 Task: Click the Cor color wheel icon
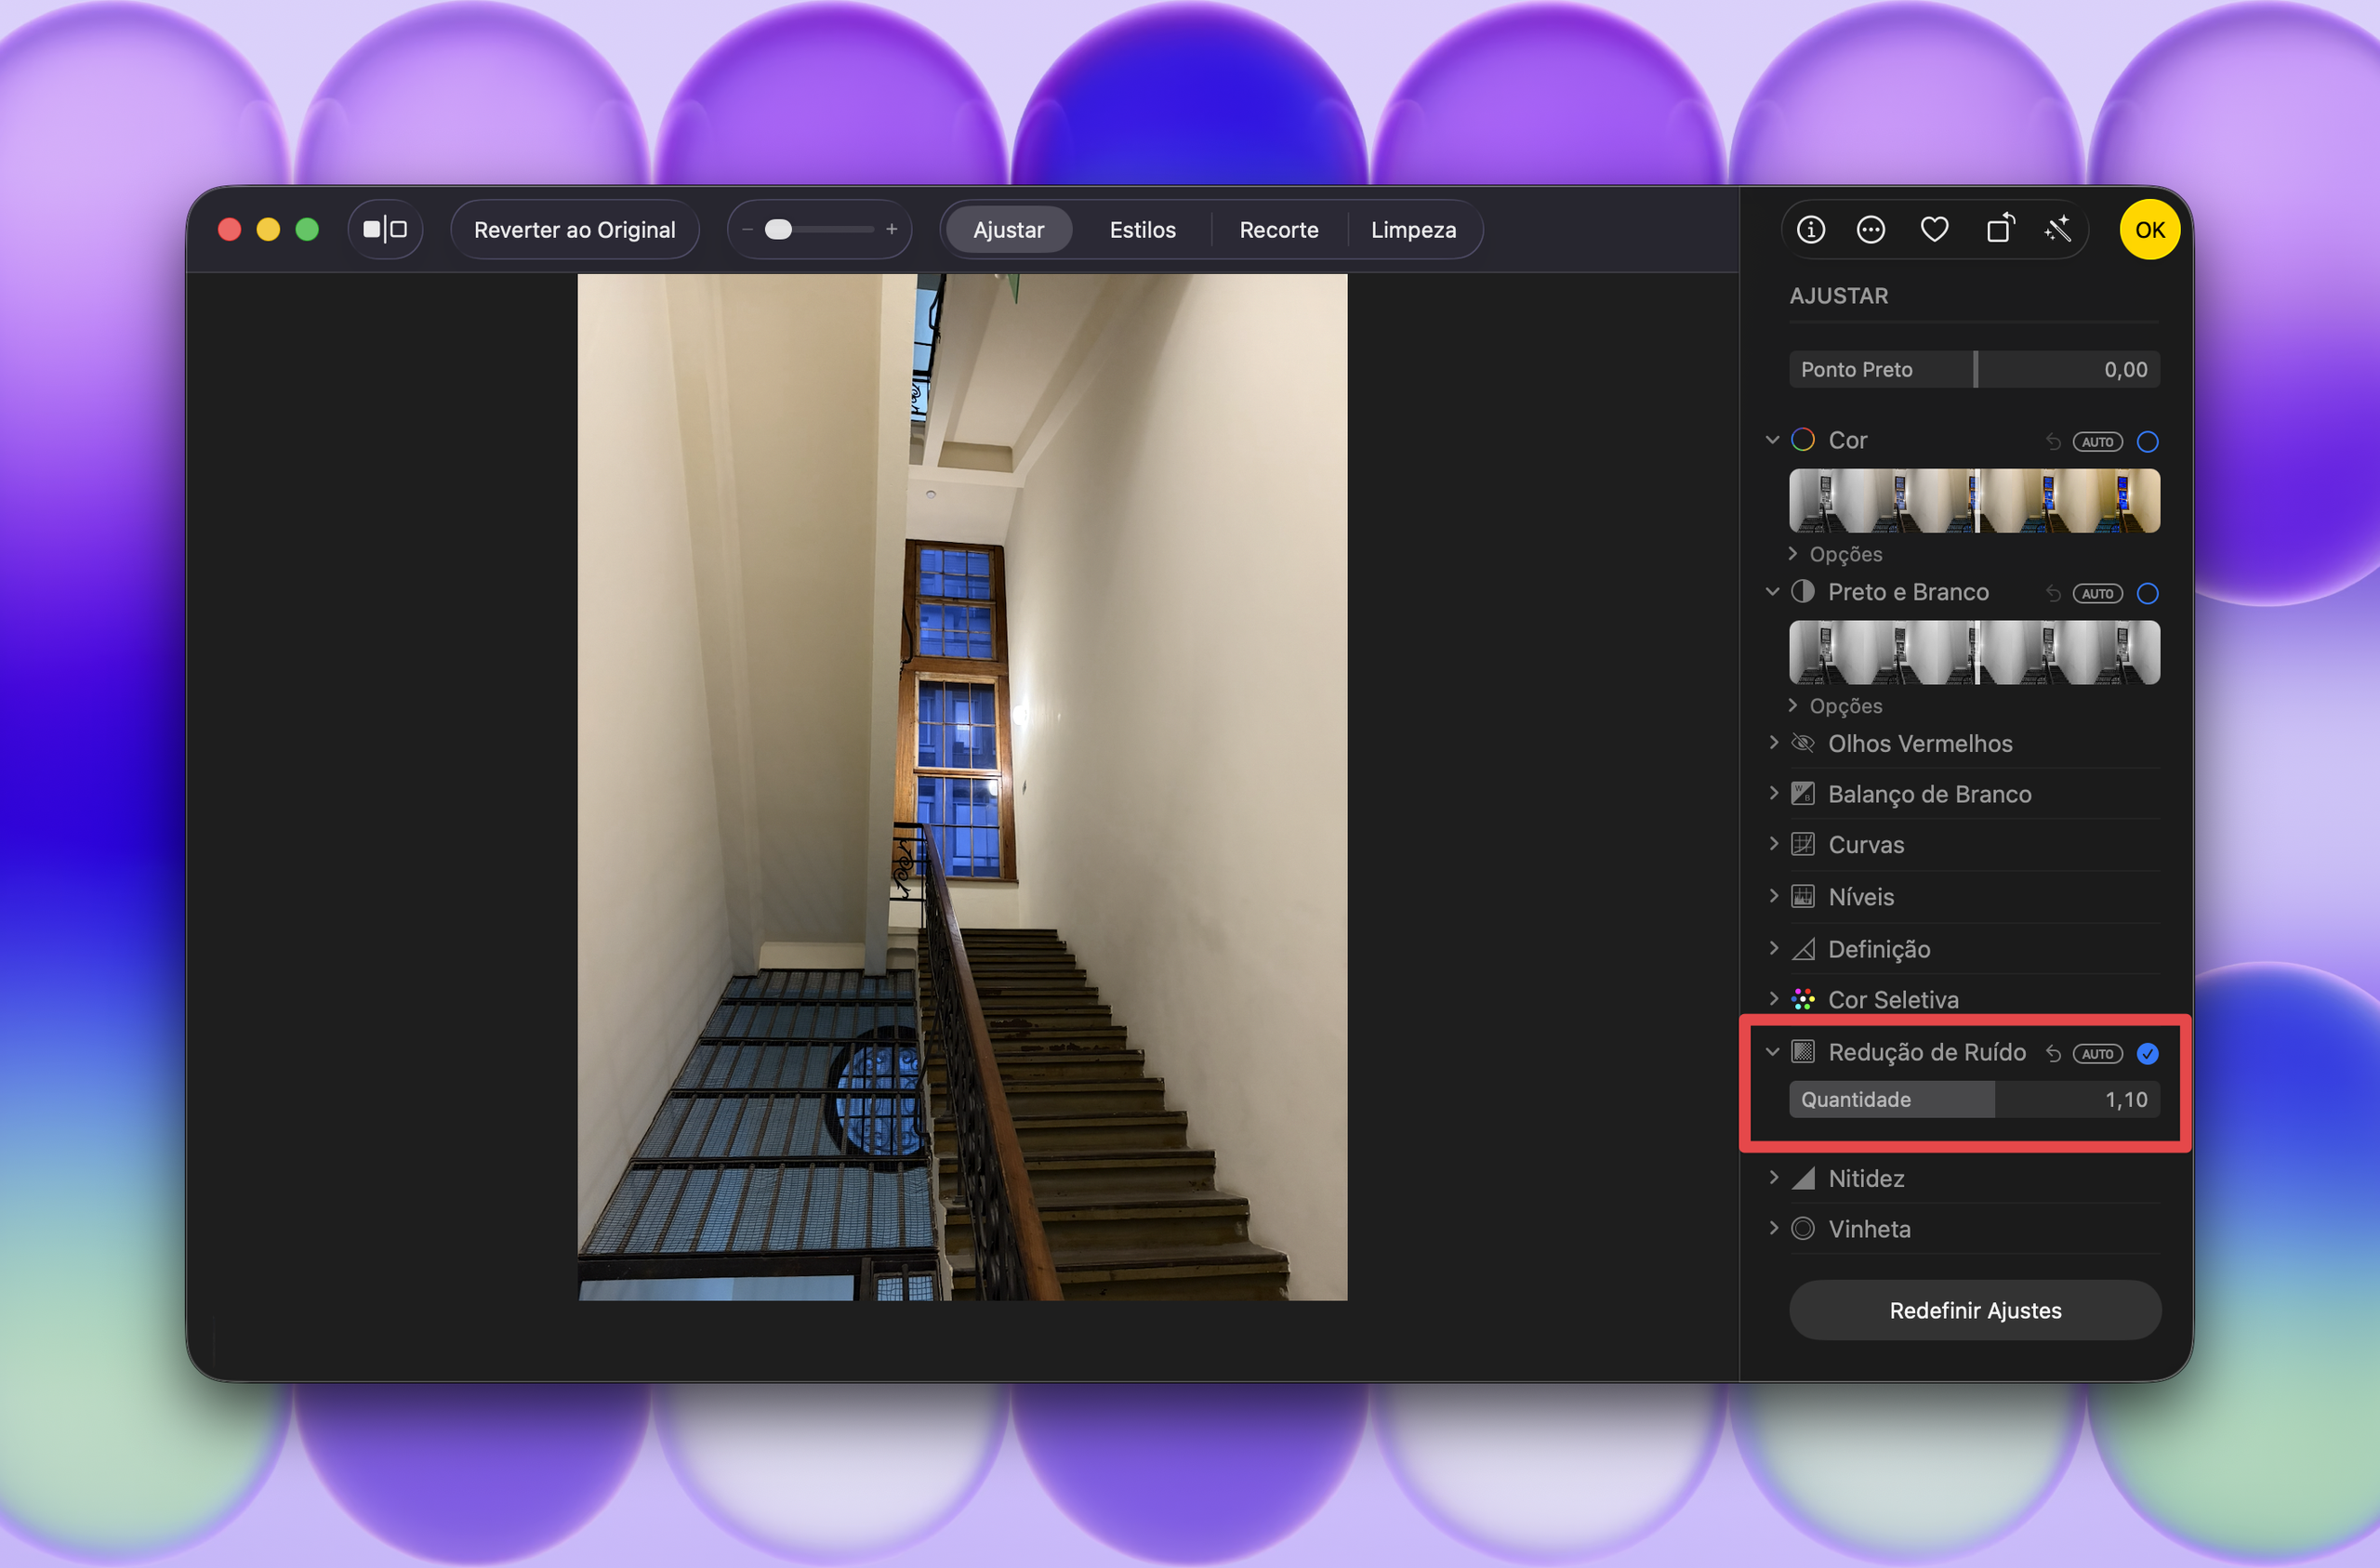pyautogui.click(x=1802, y=440)
